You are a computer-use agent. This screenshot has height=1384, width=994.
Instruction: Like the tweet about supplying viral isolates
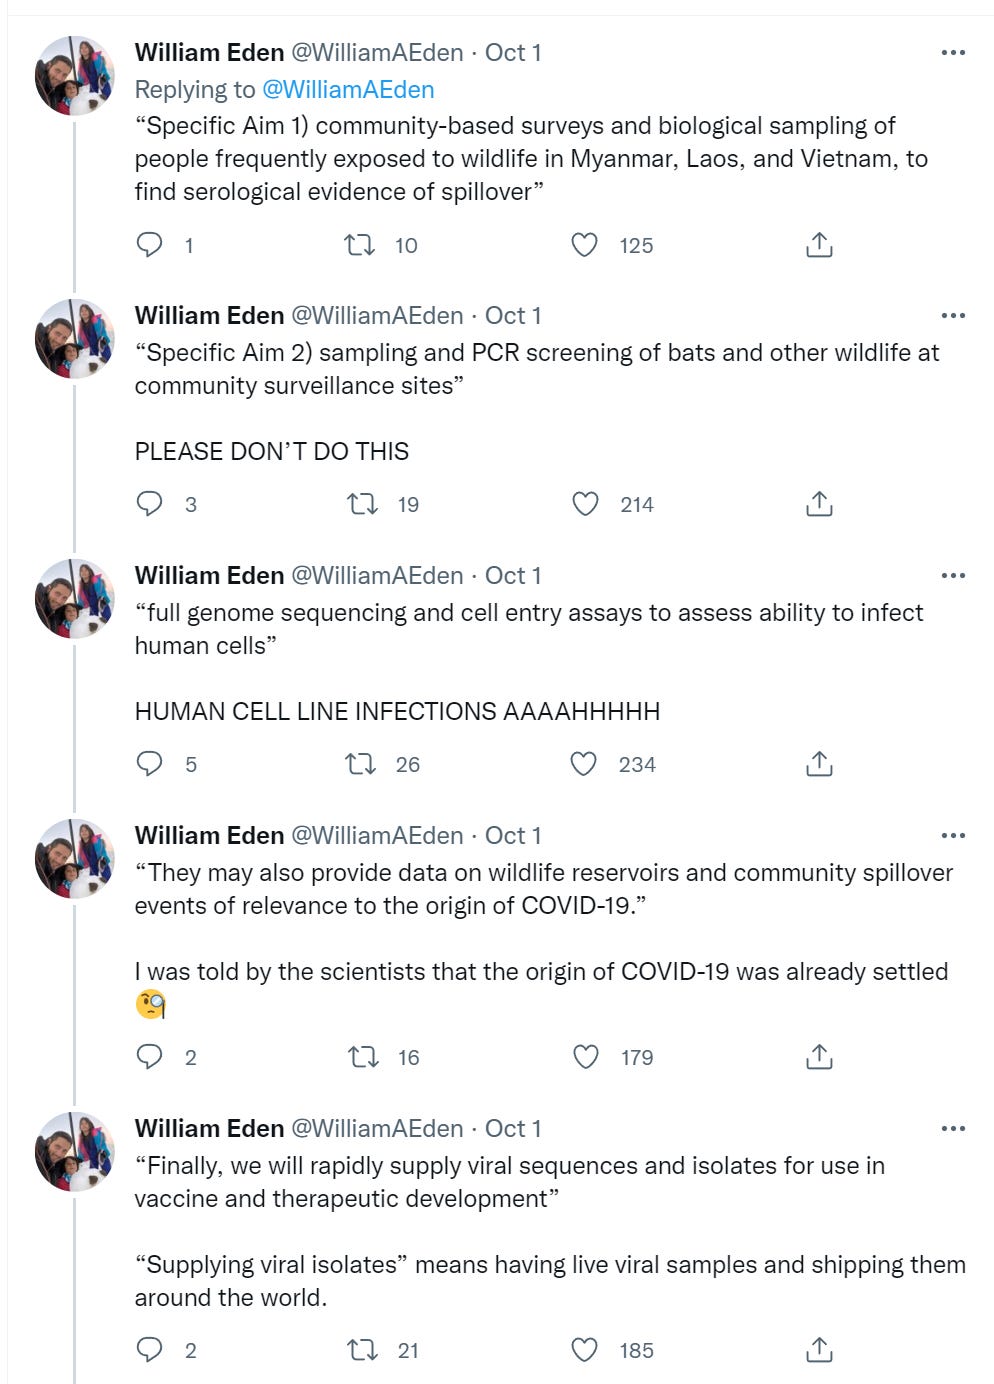pos(585,1350)
